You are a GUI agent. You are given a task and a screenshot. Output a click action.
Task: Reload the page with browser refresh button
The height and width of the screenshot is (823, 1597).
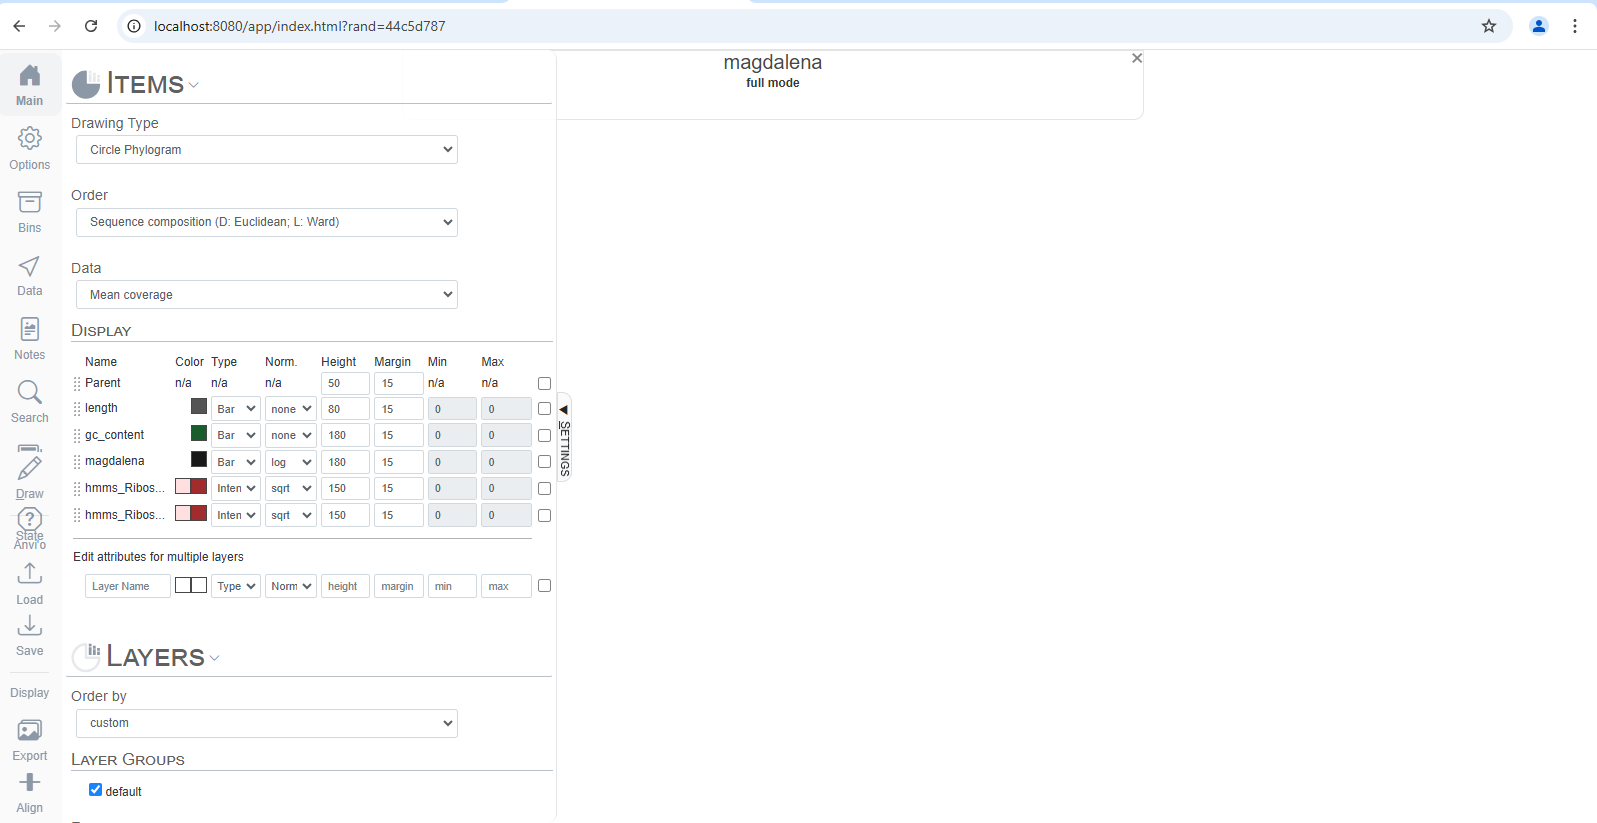91,26
